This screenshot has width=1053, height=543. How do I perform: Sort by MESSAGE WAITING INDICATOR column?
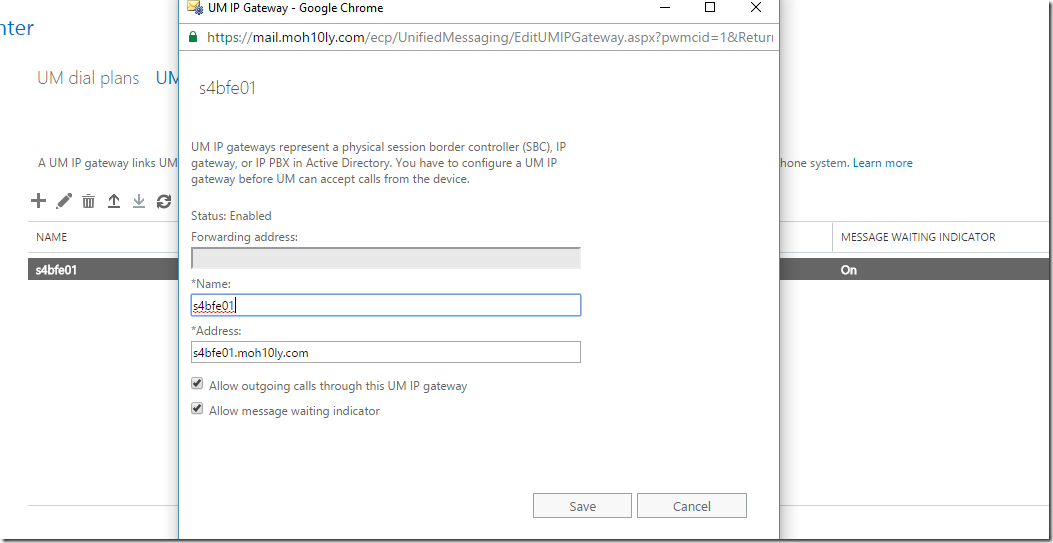coord(918,237)
